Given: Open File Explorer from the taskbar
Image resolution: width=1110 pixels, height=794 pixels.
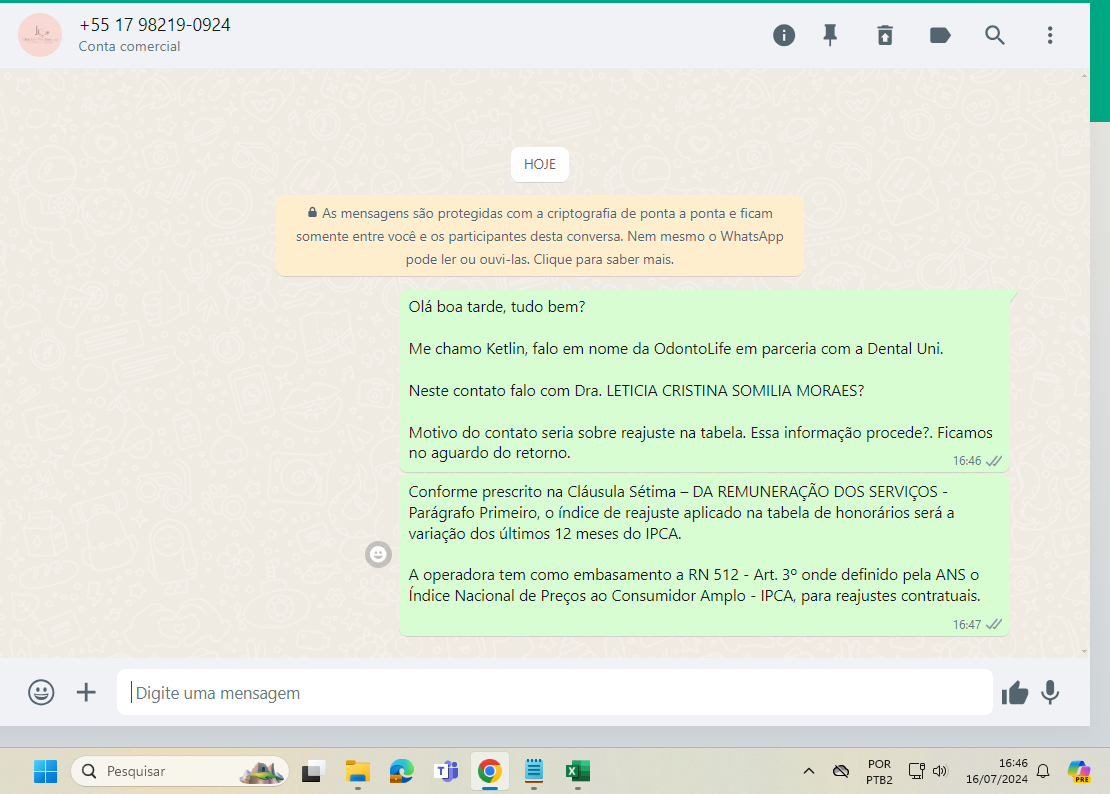Looking at the screenshot, I should pyautogui.click(x=357, y=771).
